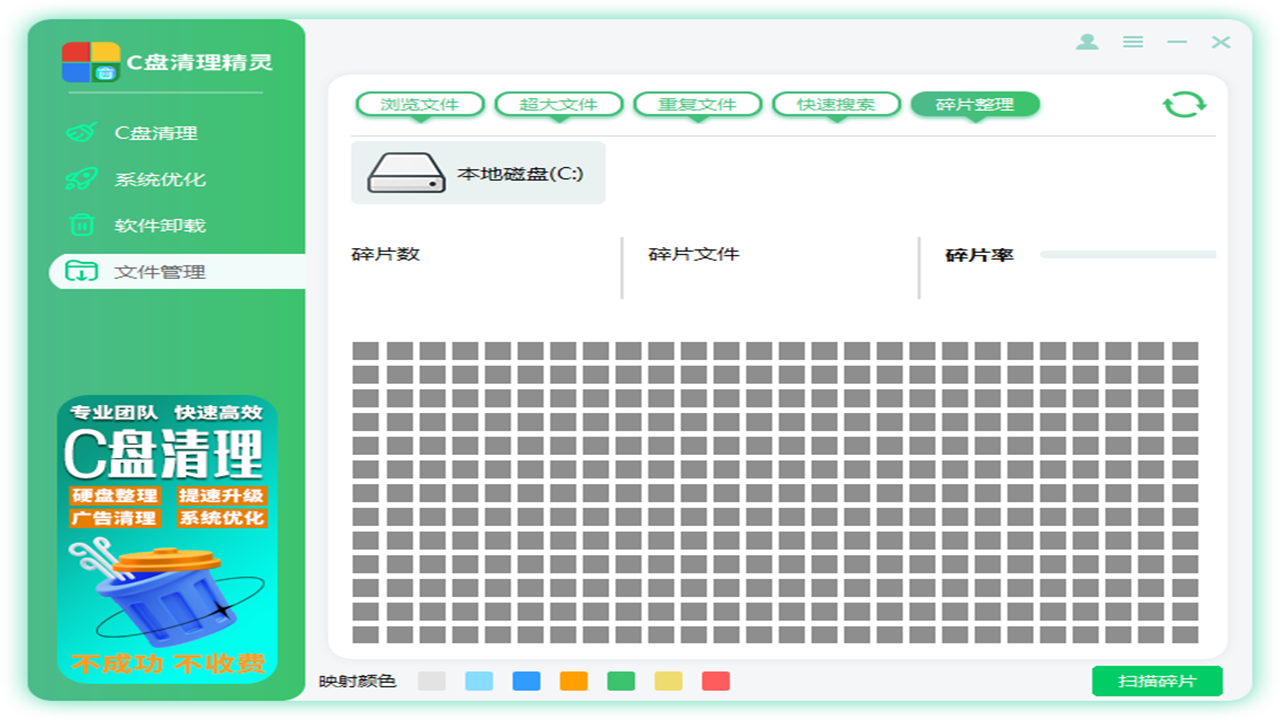The width and height of the screenshot is (1280, 720).
Task: Open the 浏览文件 tab
Action: (x=420, y=103)
